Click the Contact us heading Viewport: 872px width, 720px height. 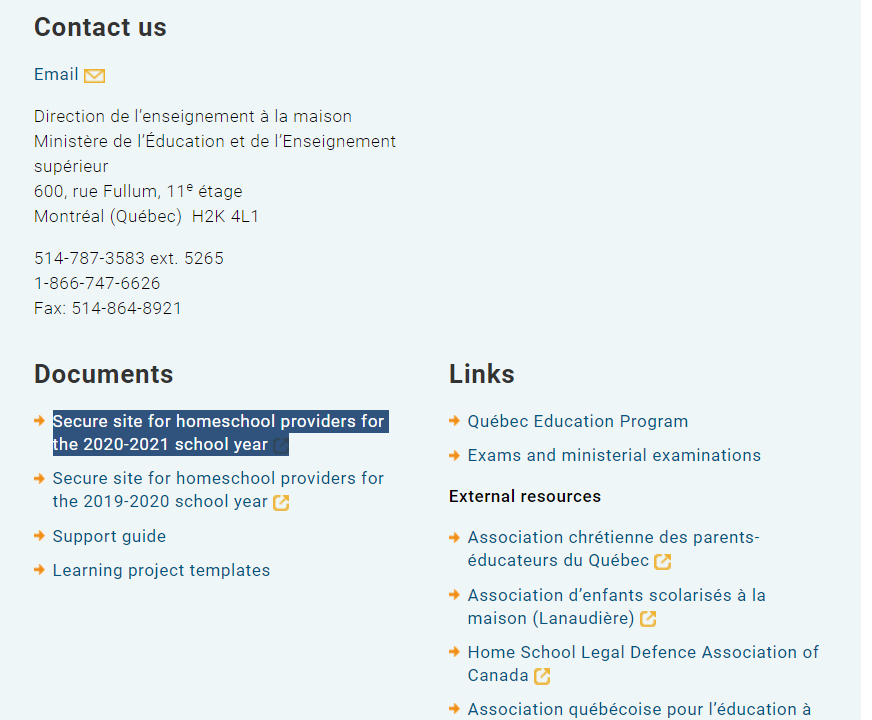coord(100,27)
